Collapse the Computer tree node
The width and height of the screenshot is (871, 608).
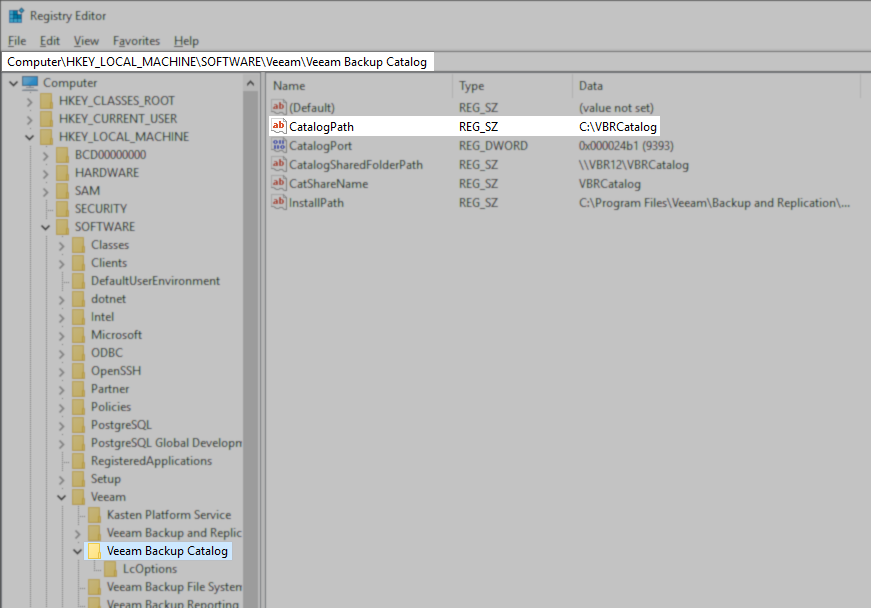pyautogui.click(x=13, y=83)
